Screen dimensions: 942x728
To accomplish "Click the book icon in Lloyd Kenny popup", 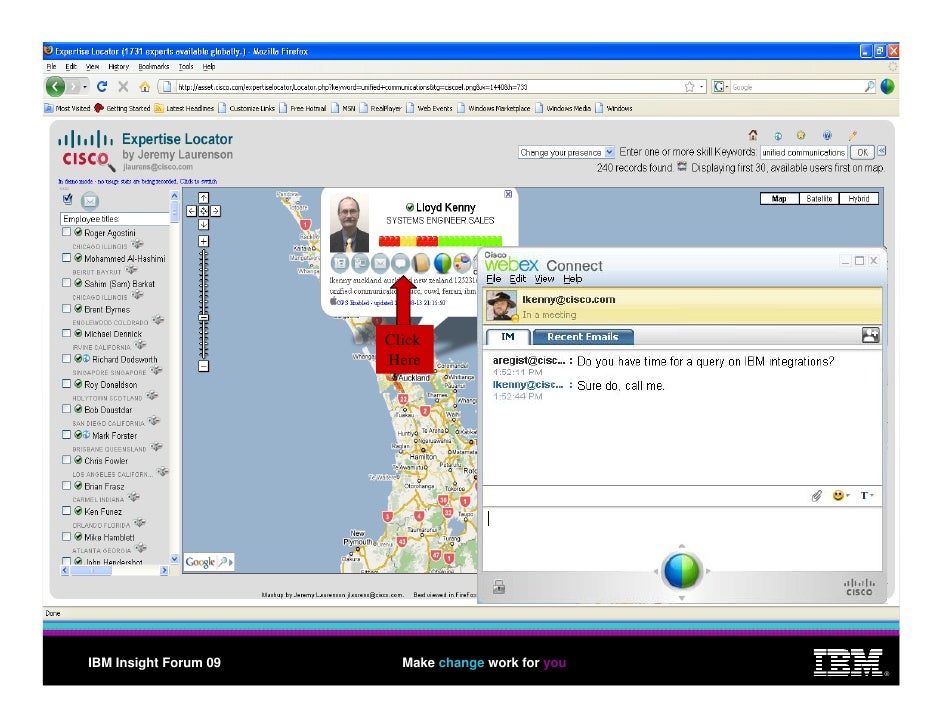I will 421,262.
